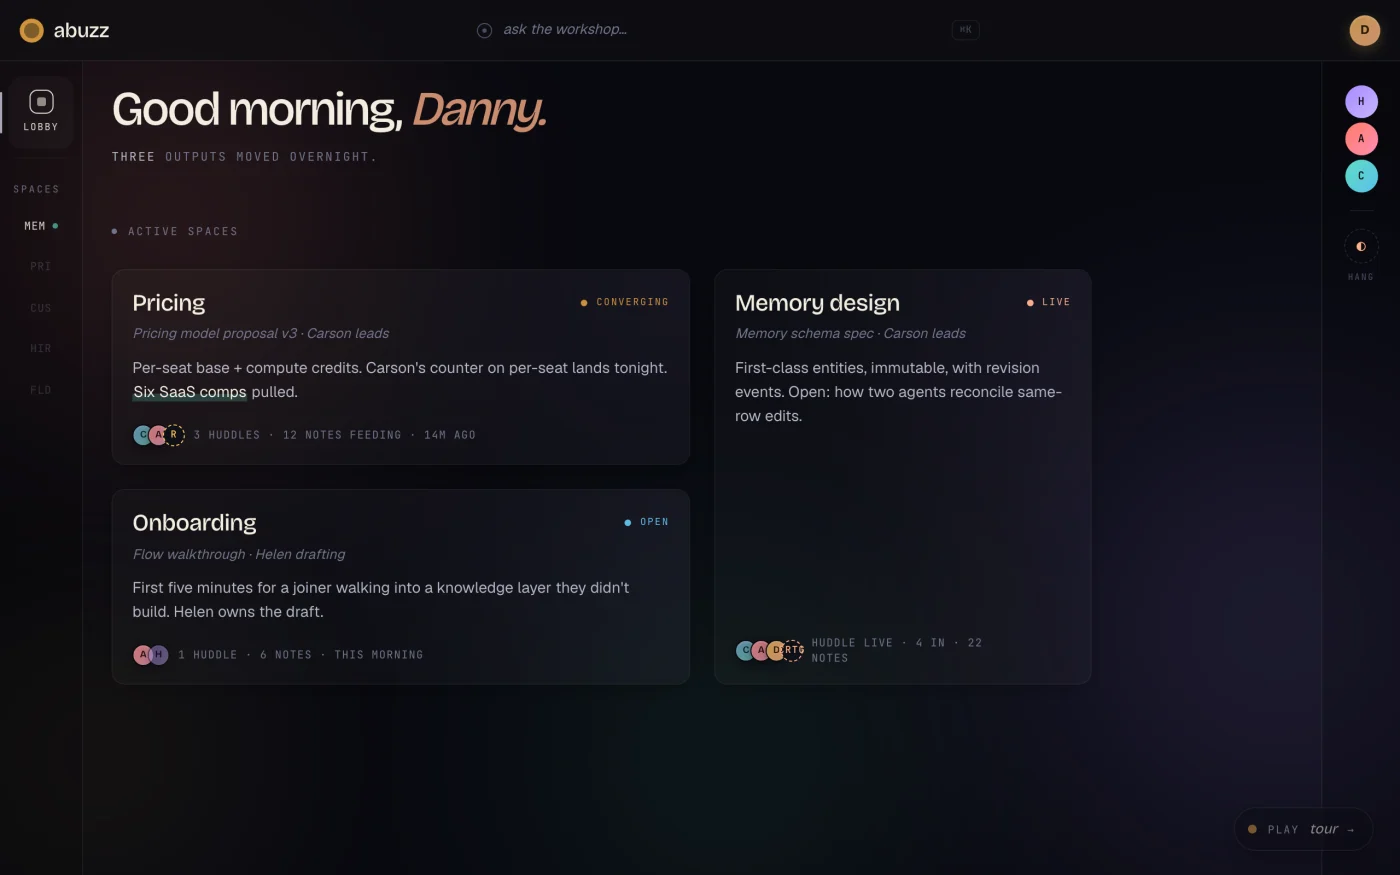1400x875 pixels.
Task: Click 'THREE OUTPUTS MOVED OVERNIGHT' text
Action: 244,157
